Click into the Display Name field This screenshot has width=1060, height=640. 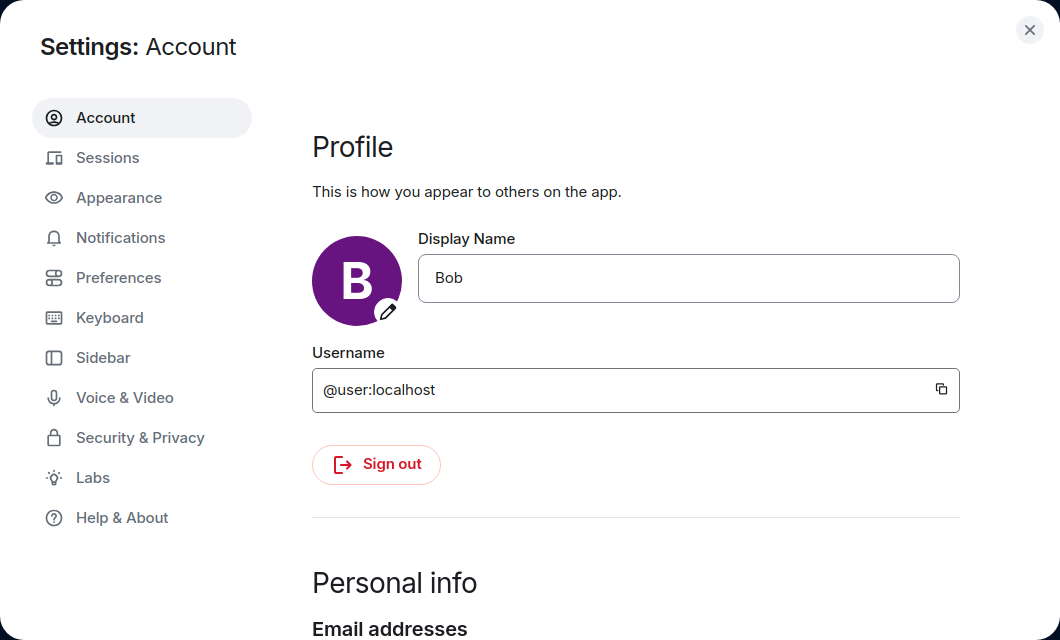[688, 278]
